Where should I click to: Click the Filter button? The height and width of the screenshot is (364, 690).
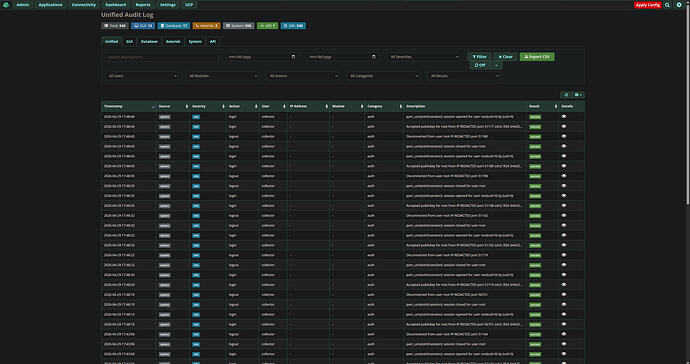pyautogui.click(x=479, y=57)
